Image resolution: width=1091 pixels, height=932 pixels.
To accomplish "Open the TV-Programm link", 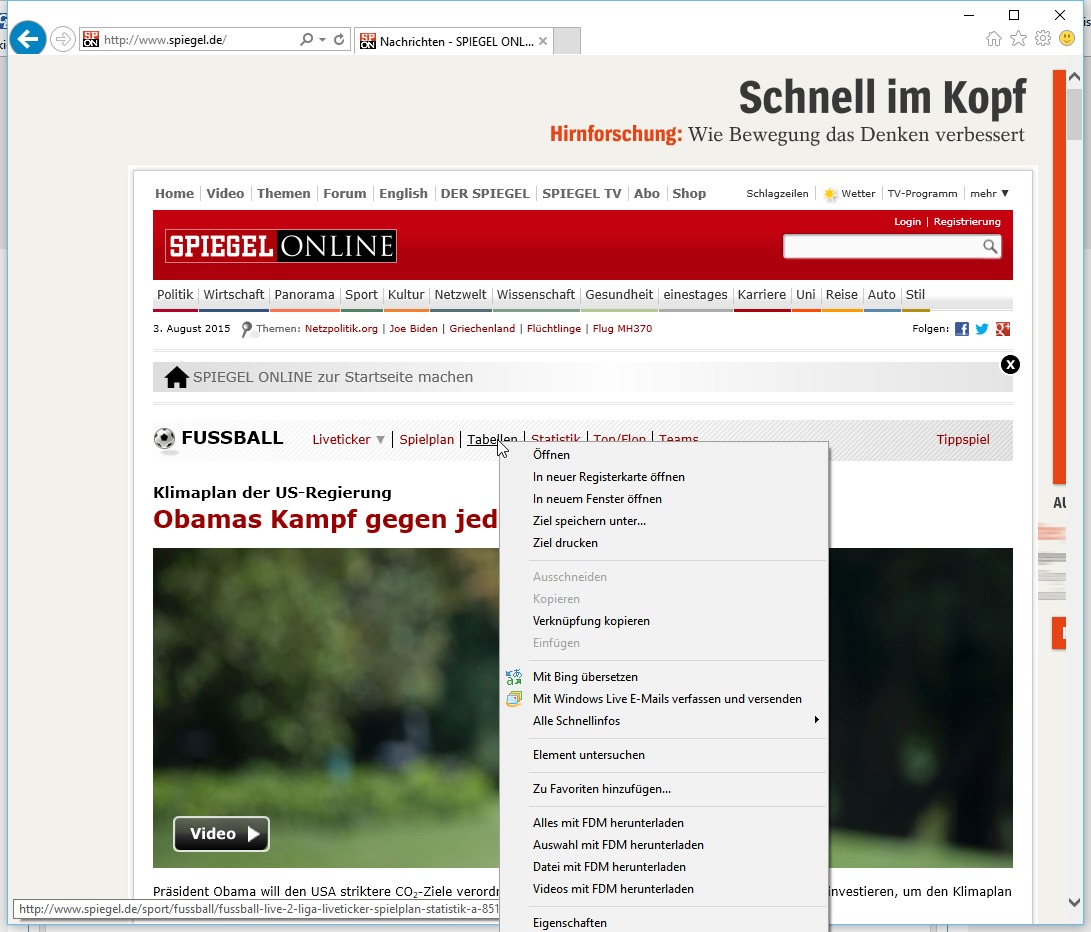I will point(923,193).
